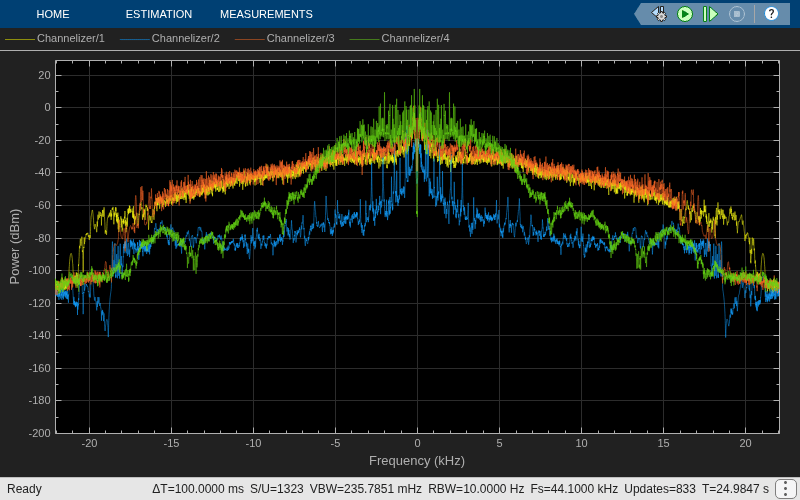This screenshot has width=800, height=500.
Task: Toggle Channelizer/3 legend entry
Action: 285,38
